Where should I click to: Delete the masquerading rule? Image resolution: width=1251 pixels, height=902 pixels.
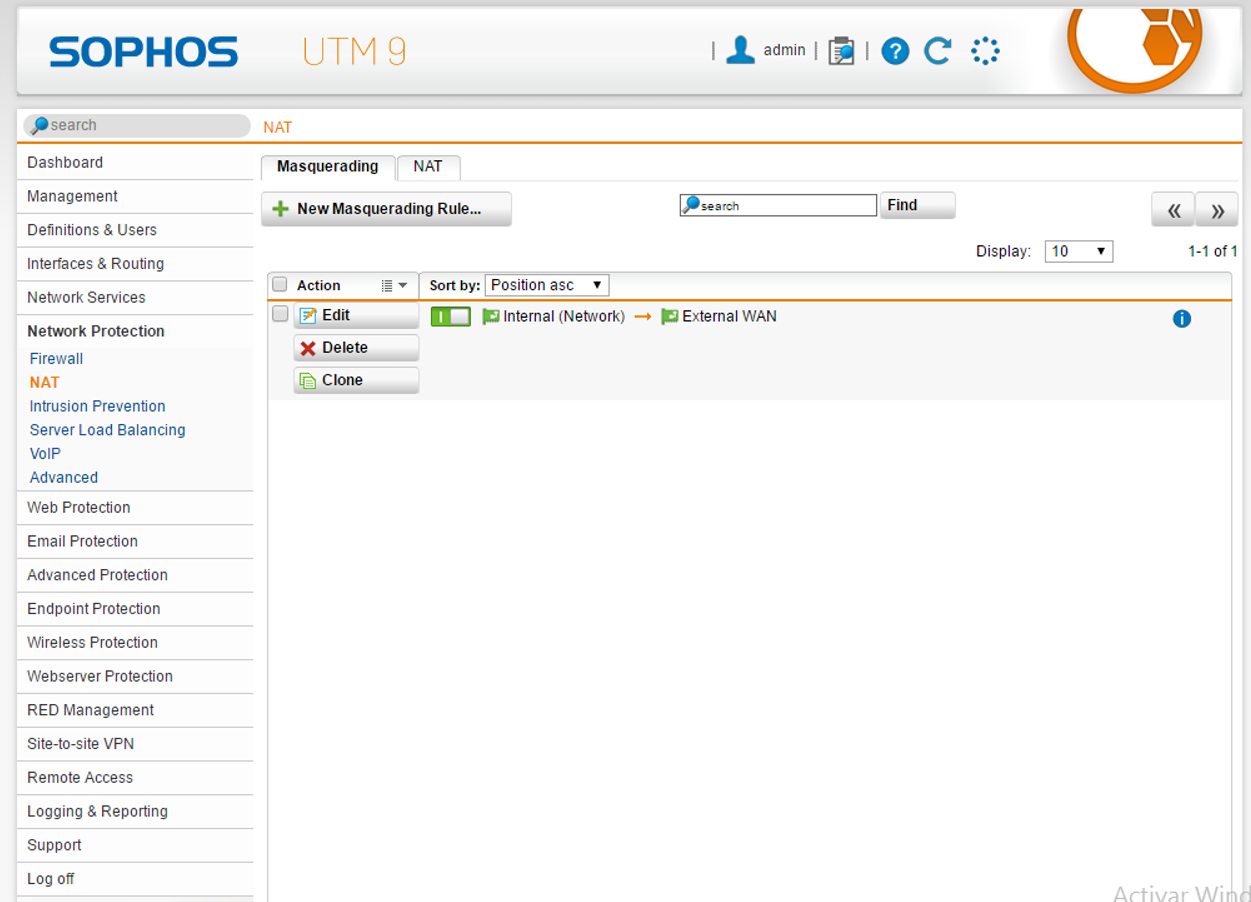tap(356, 348)
